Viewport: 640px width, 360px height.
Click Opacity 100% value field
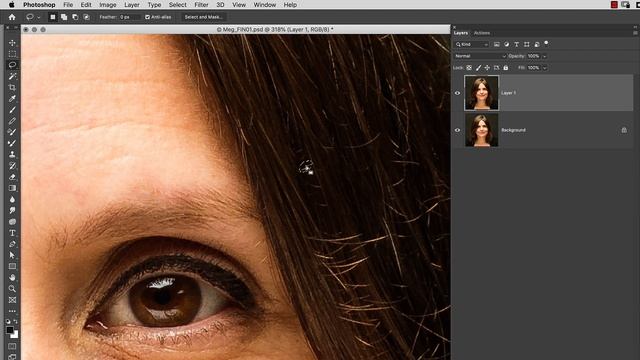click(533, 56)
